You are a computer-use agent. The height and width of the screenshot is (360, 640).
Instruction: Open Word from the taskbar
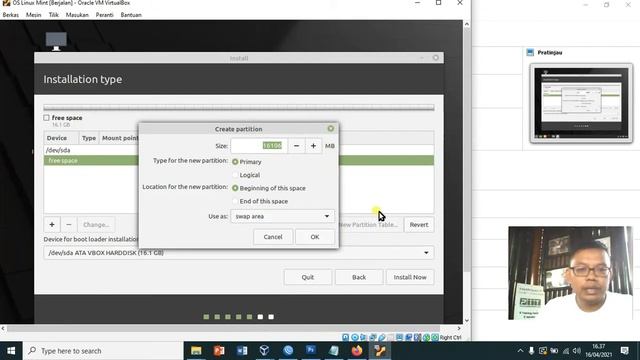(x=242, y=351)
